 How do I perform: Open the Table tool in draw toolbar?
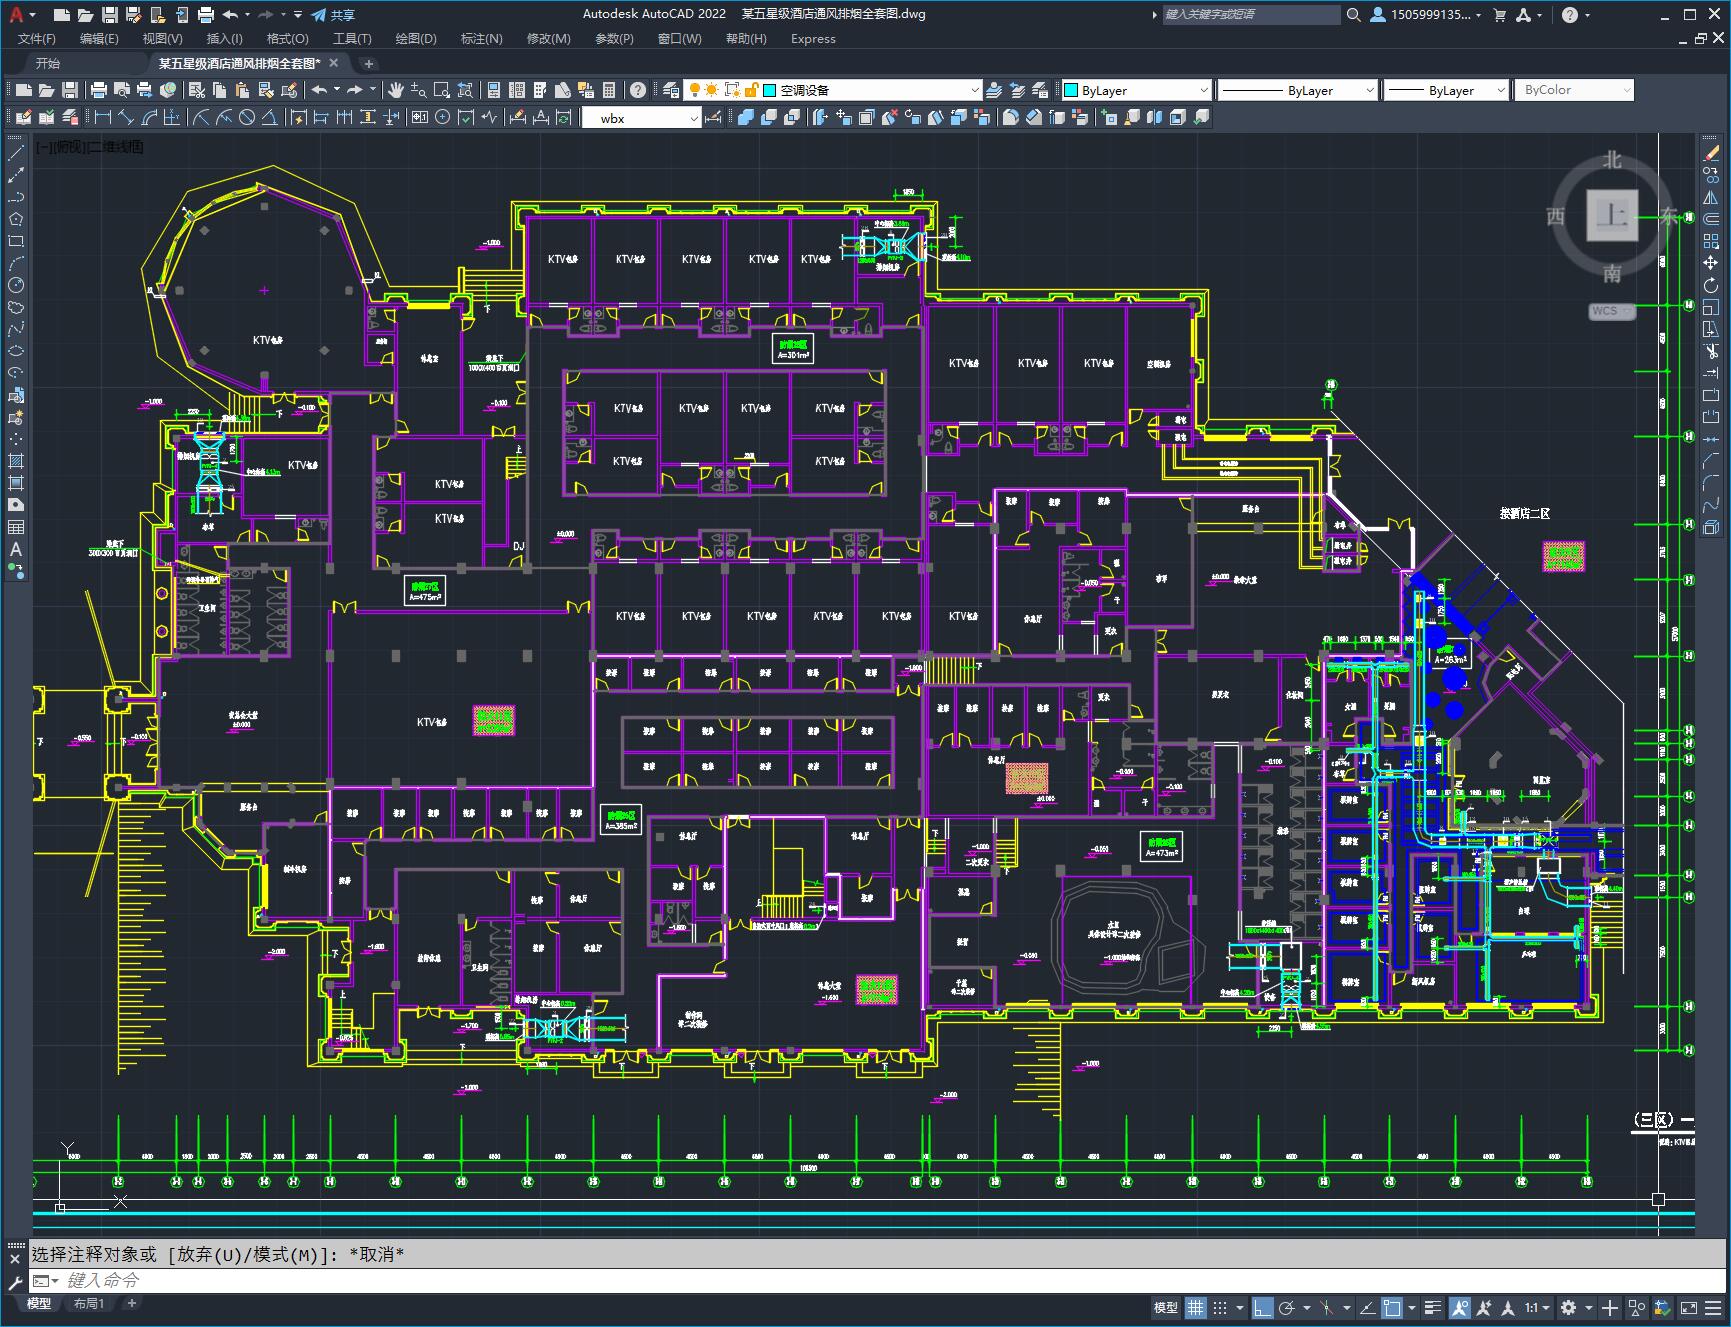tap(16, 527)
